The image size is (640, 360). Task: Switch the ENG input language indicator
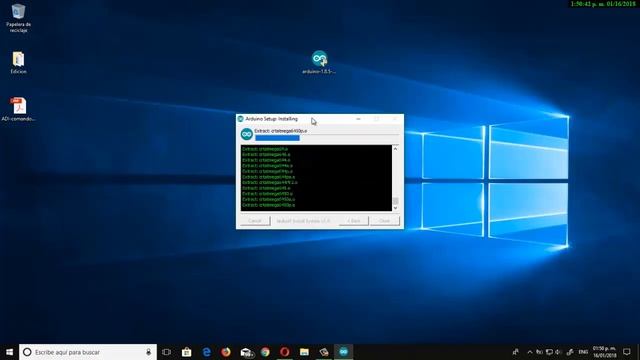coord(583,352)
